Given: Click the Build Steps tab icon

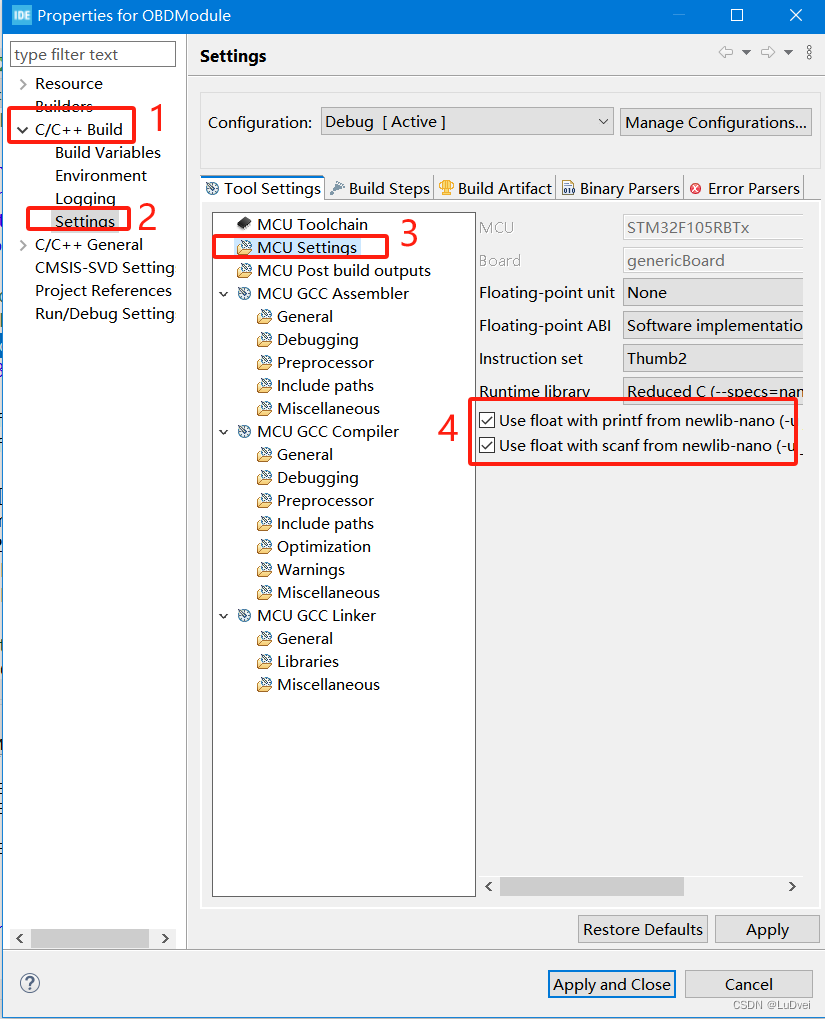Looking at the screenshot, I should point(337,188).
